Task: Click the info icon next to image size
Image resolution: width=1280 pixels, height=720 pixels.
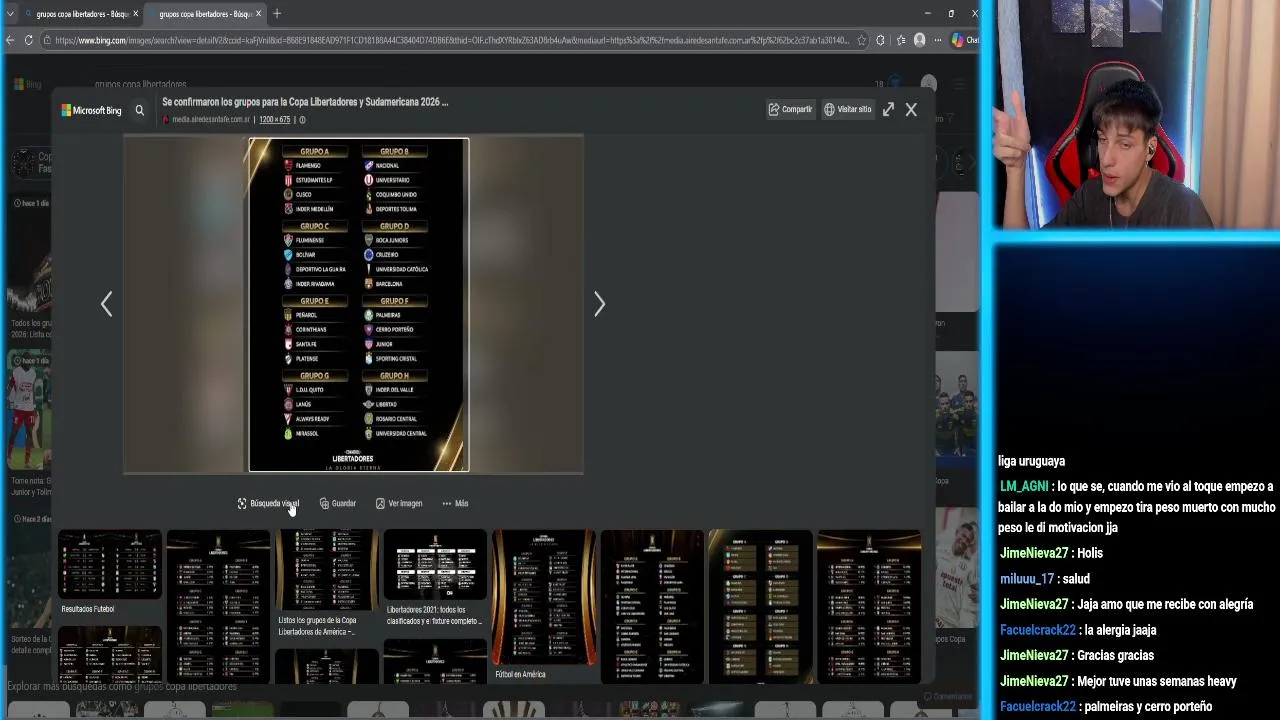Action: point(302,119)
